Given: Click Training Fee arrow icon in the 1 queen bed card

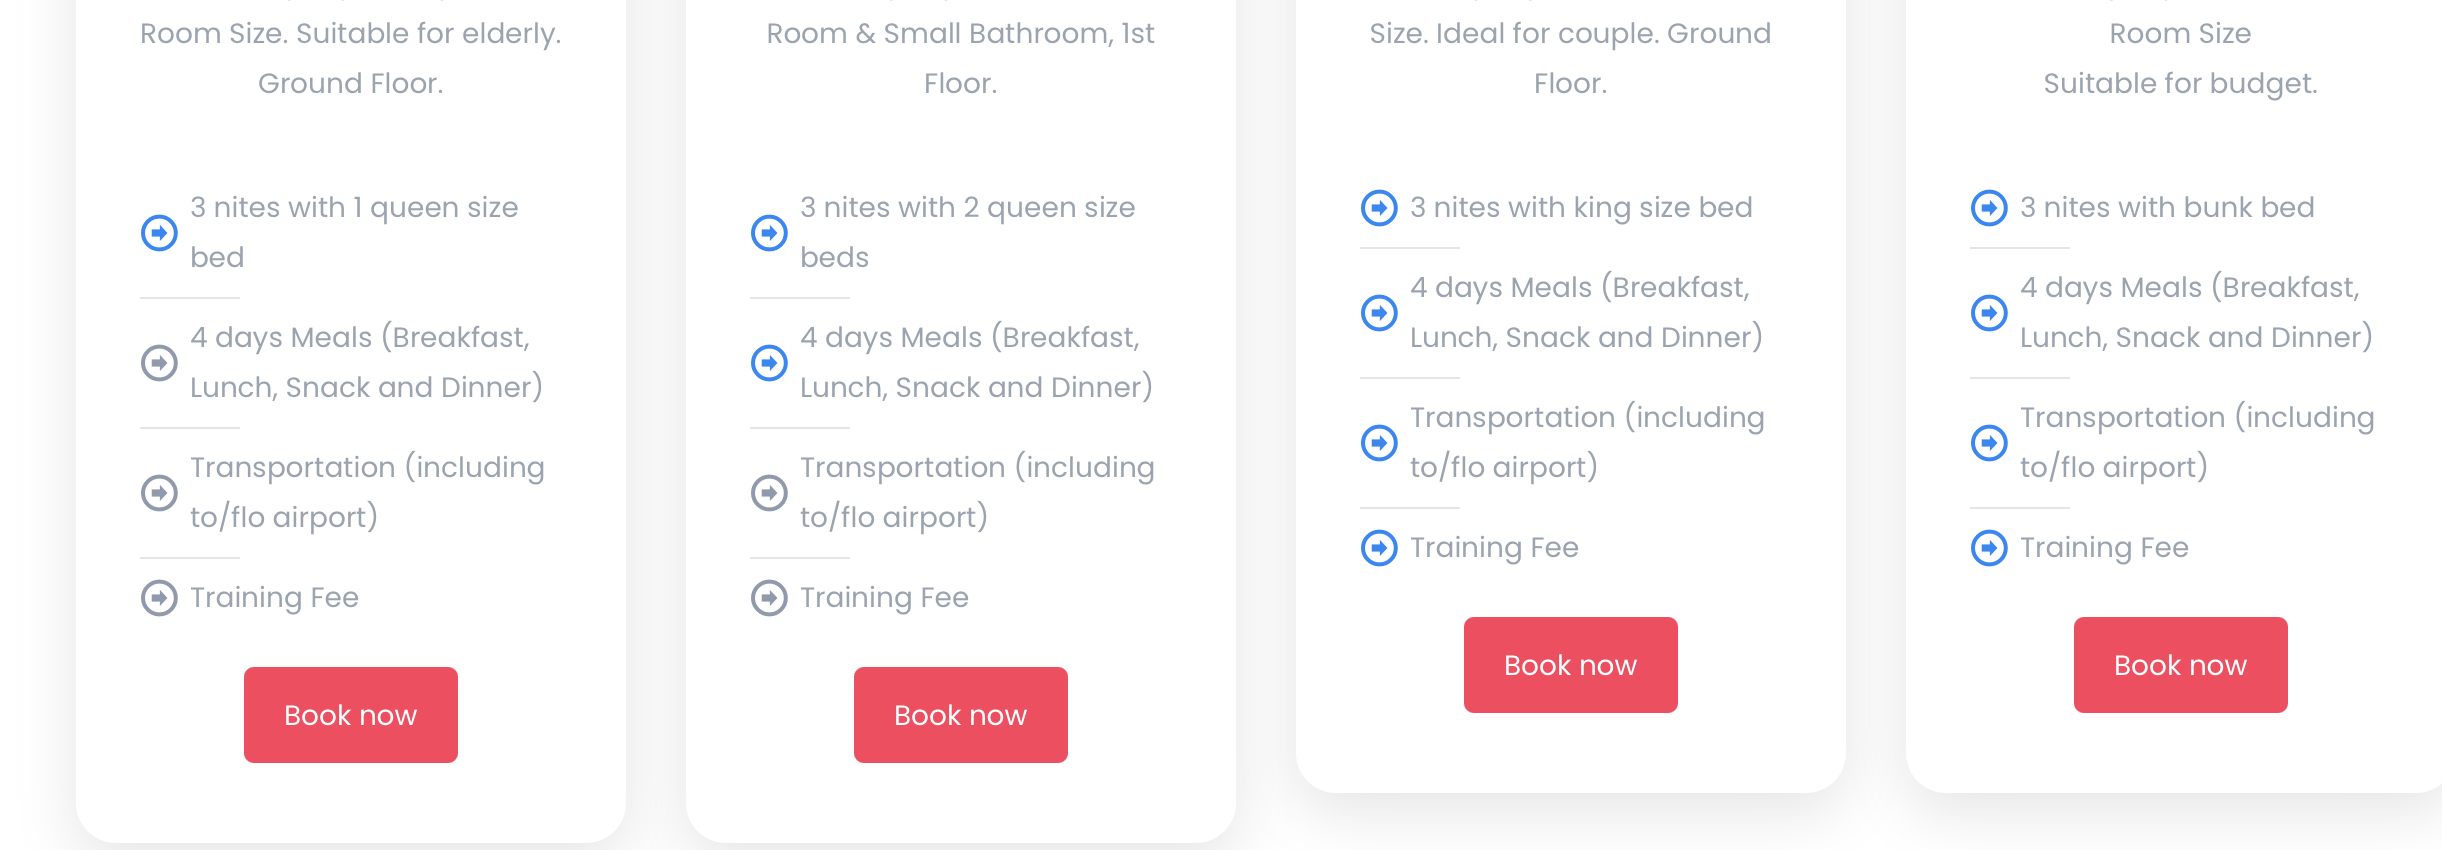Looking at the screenshot, I should click(x=159, y=598).
